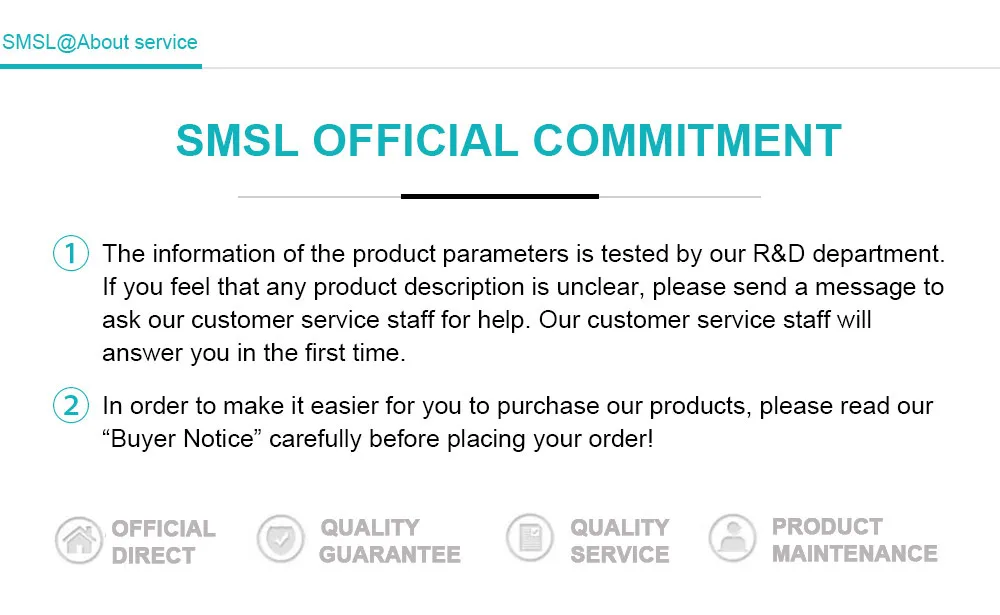
Task: Click the shield checkmark Quality Guarantee icon
Action: [x=280, y=540]
